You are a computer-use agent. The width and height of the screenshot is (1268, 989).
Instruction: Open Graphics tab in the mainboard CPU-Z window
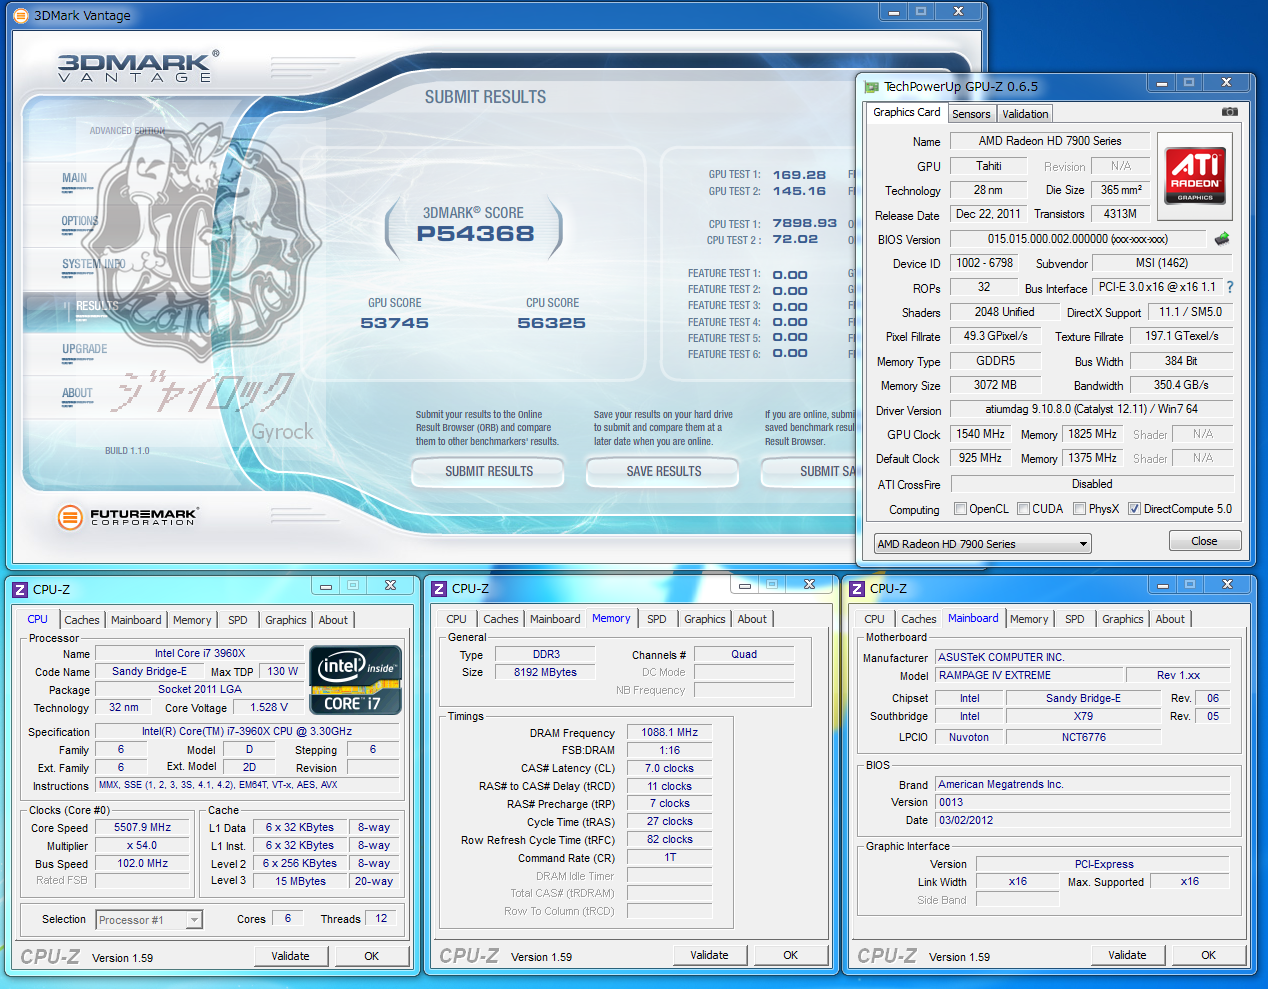(1123, 619)
